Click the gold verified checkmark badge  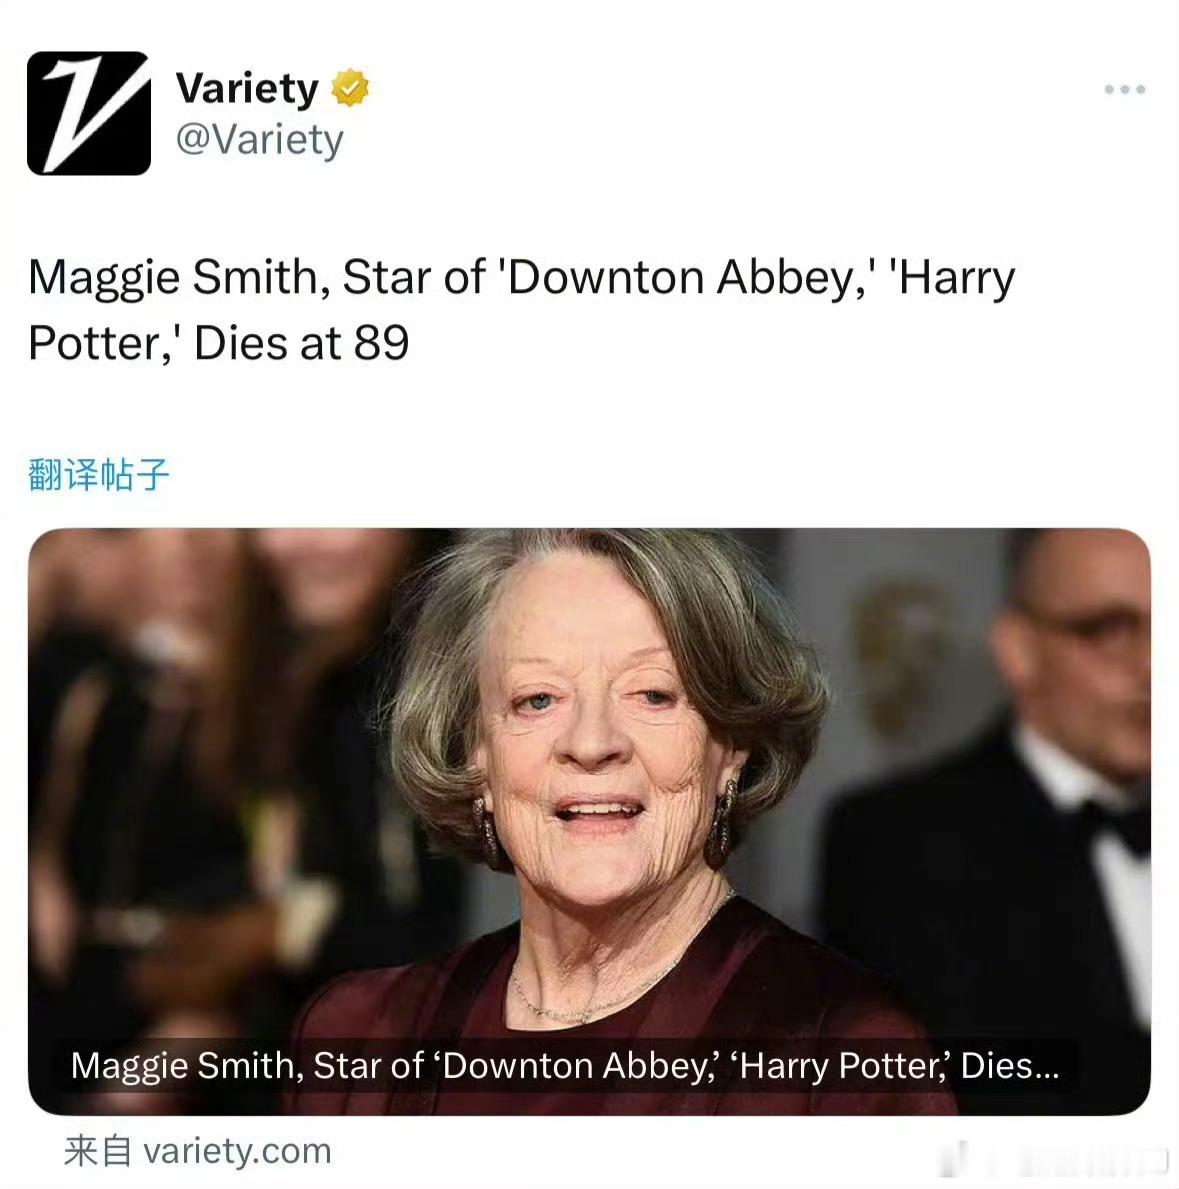pos(350,87)
